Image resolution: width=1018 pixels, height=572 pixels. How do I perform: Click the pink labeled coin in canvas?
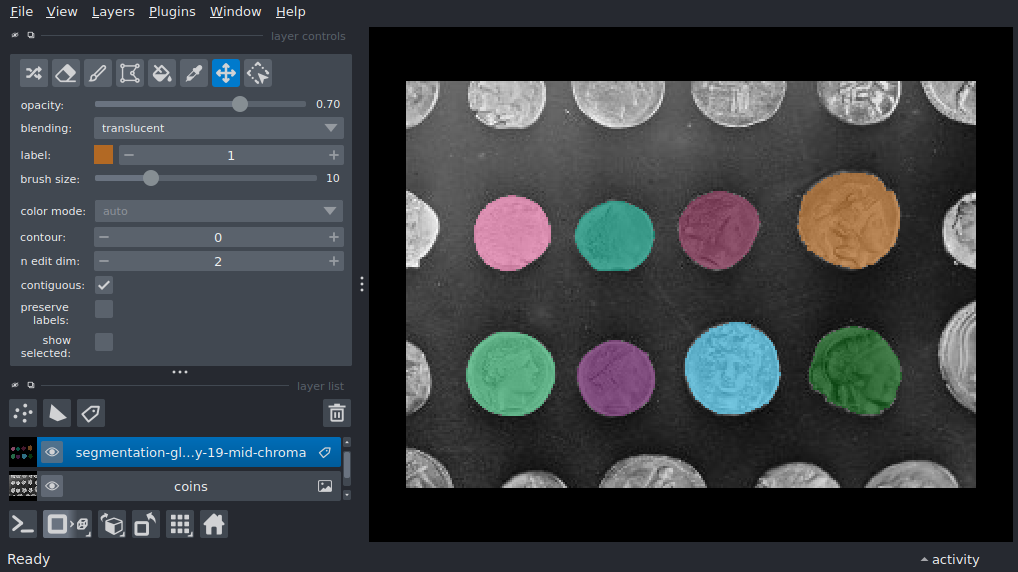click(x=512, y=233)
